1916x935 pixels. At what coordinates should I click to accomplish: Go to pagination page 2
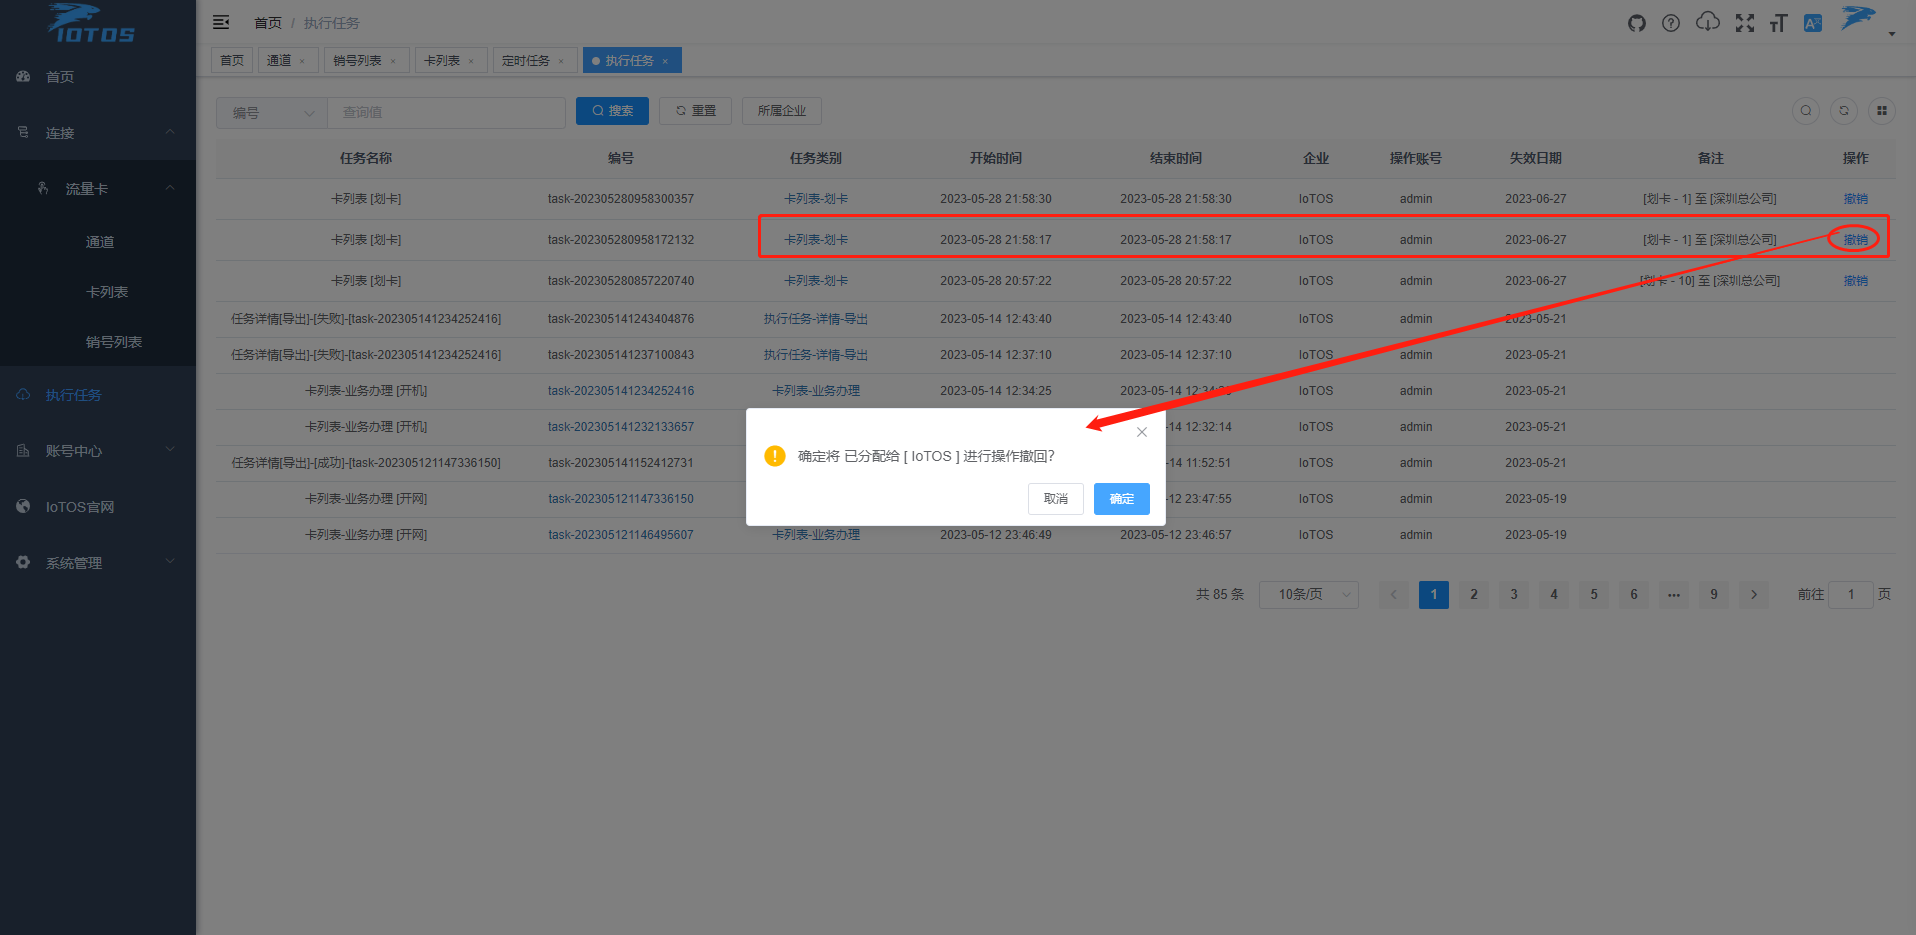pos(1474,595)
